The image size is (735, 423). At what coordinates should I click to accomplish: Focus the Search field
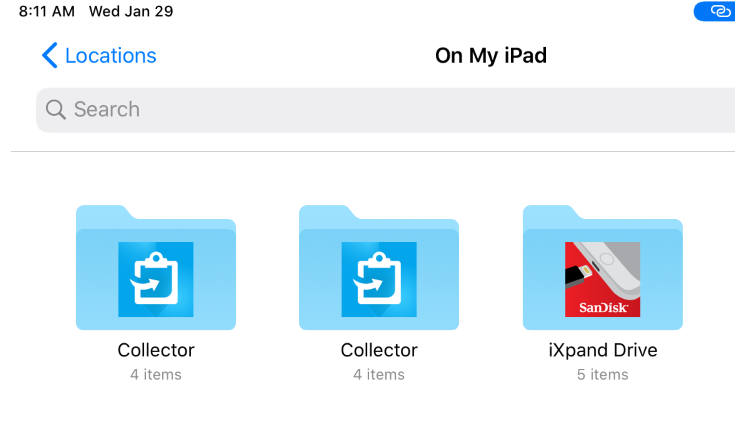point(385,110)
